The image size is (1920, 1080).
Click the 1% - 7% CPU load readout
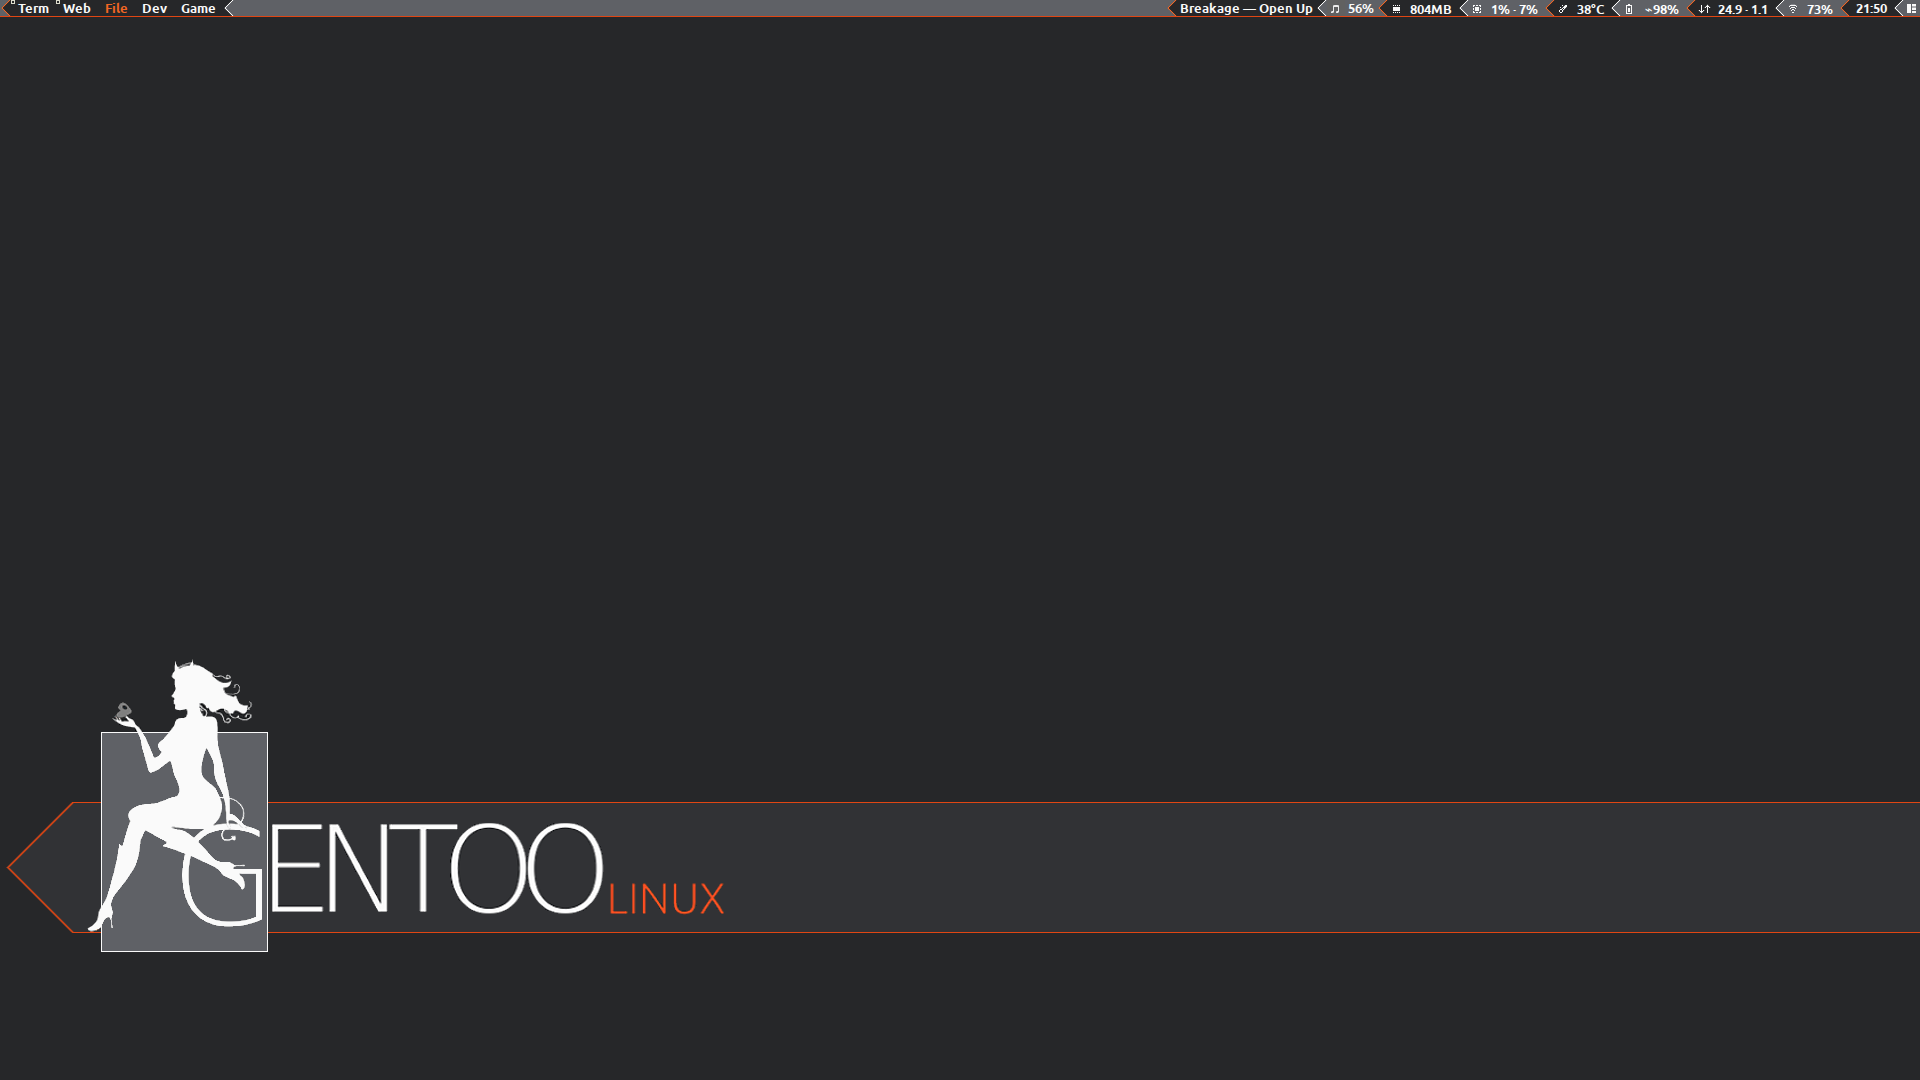pos(1514,9)
